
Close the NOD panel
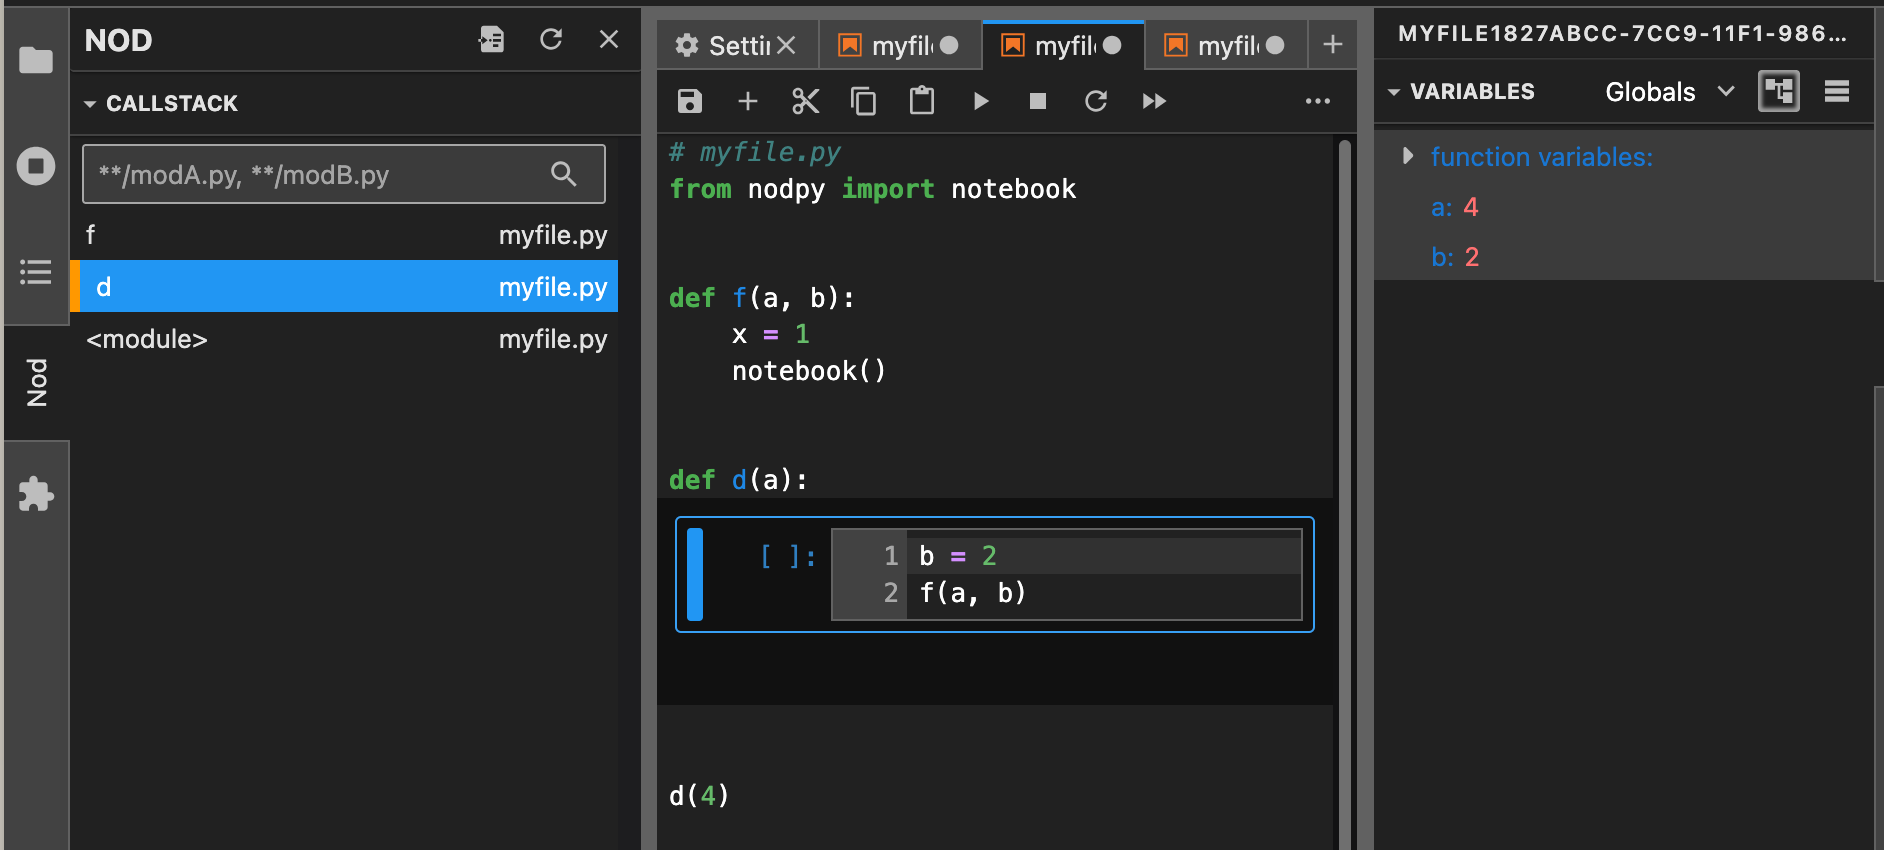[x=609, y=40]
